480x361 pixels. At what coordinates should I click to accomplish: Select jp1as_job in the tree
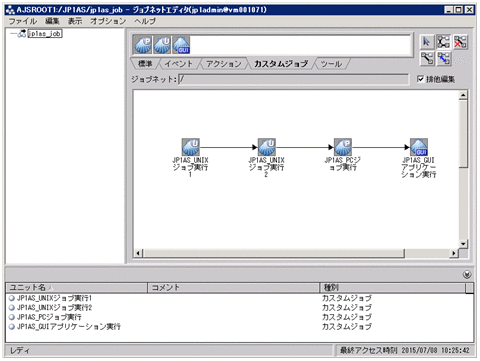[45, 33]
